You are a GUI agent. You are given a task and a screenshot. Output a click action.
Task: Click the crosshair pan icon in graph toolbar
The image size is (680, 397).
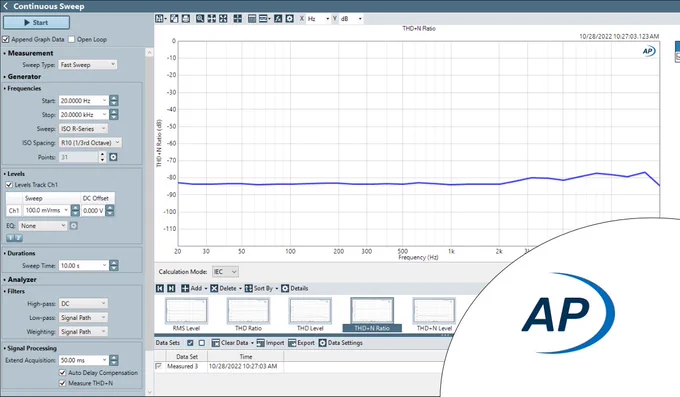point(238,19)
